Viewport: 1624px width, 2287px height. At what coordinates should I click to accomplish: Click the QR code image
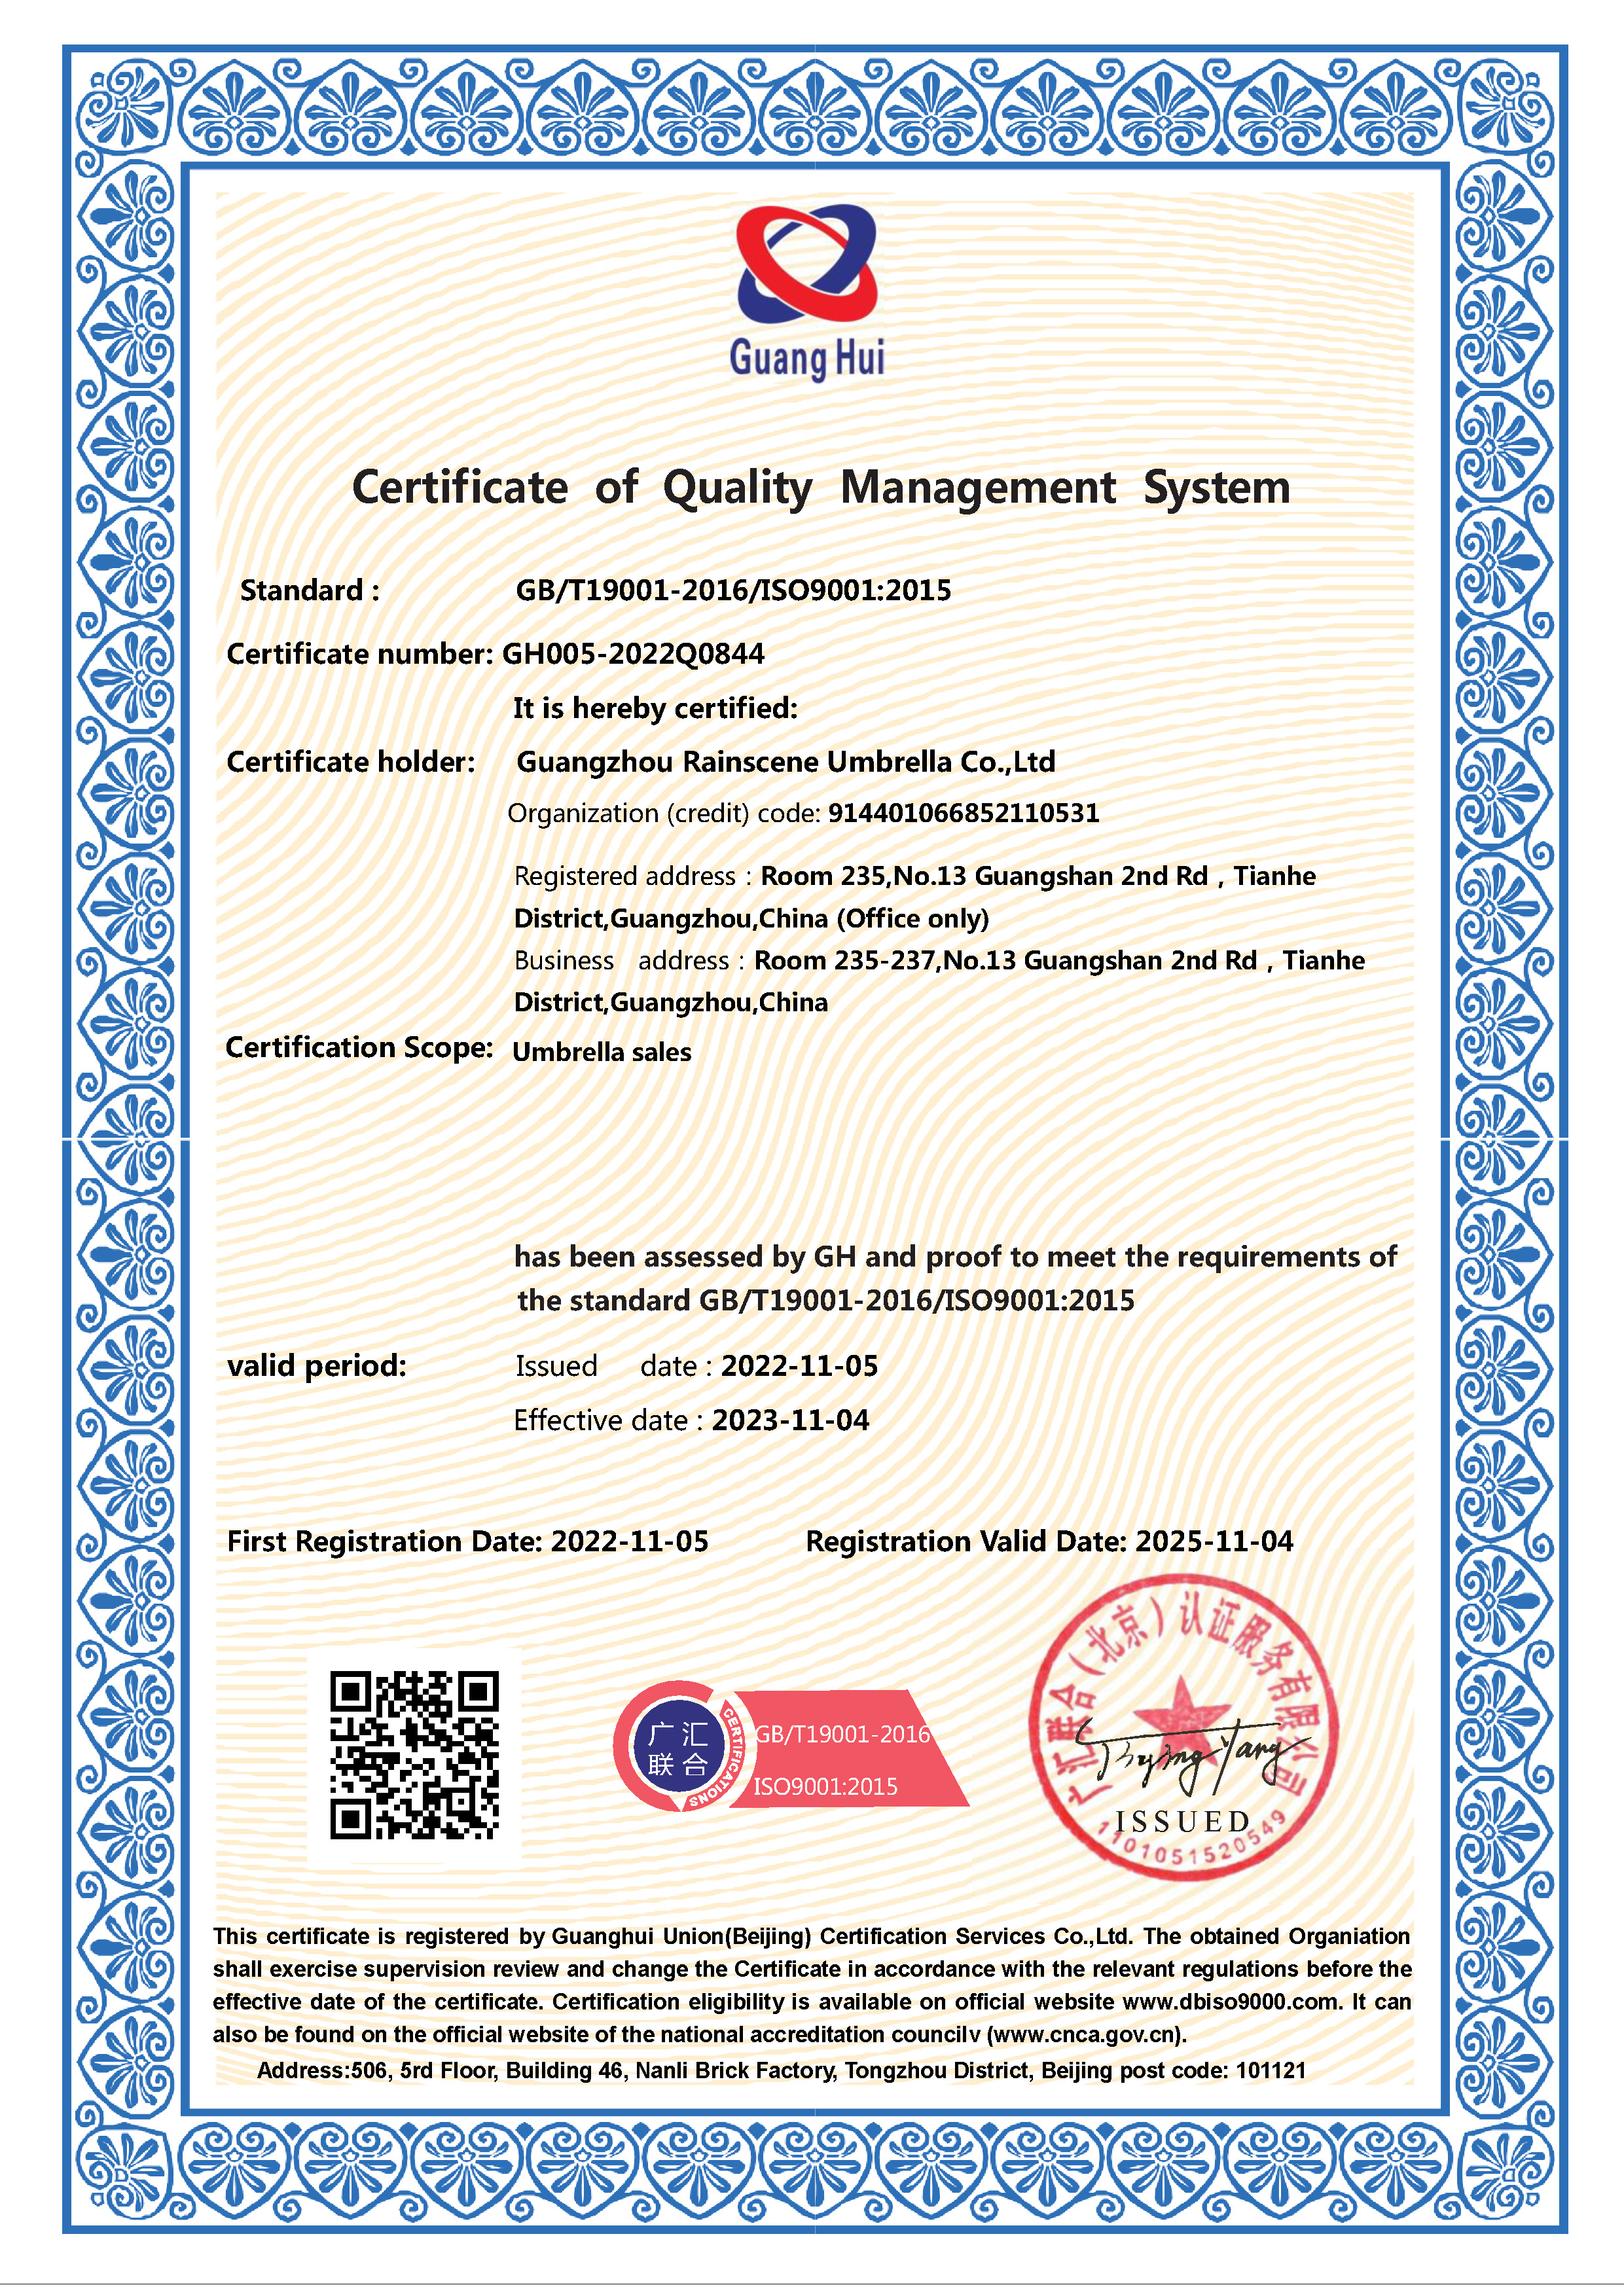(x=414, y=1755)
